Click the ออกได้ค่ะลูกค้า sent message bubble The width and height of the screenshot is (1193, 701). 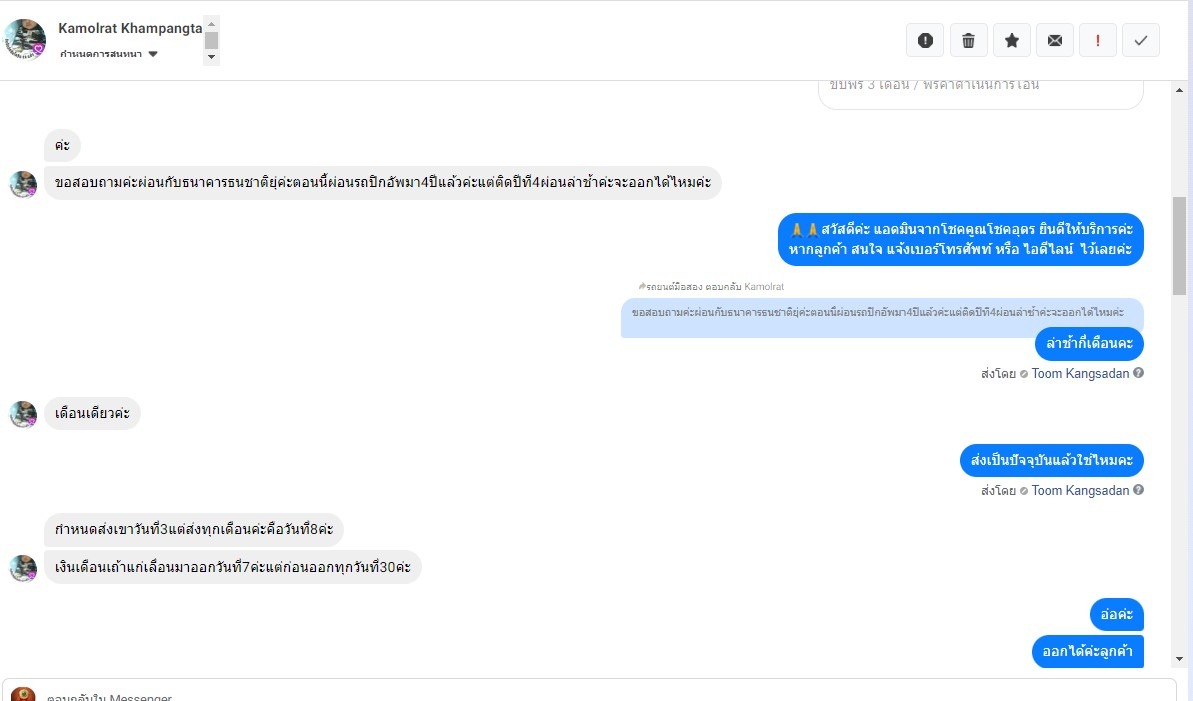(x=1087, y=652)
